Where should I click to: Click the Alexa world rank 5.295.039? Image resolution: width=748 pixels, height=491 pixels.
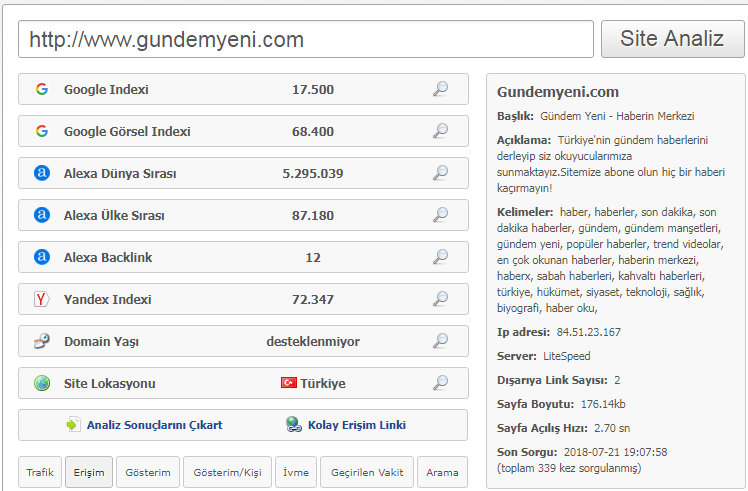(313, 173)
